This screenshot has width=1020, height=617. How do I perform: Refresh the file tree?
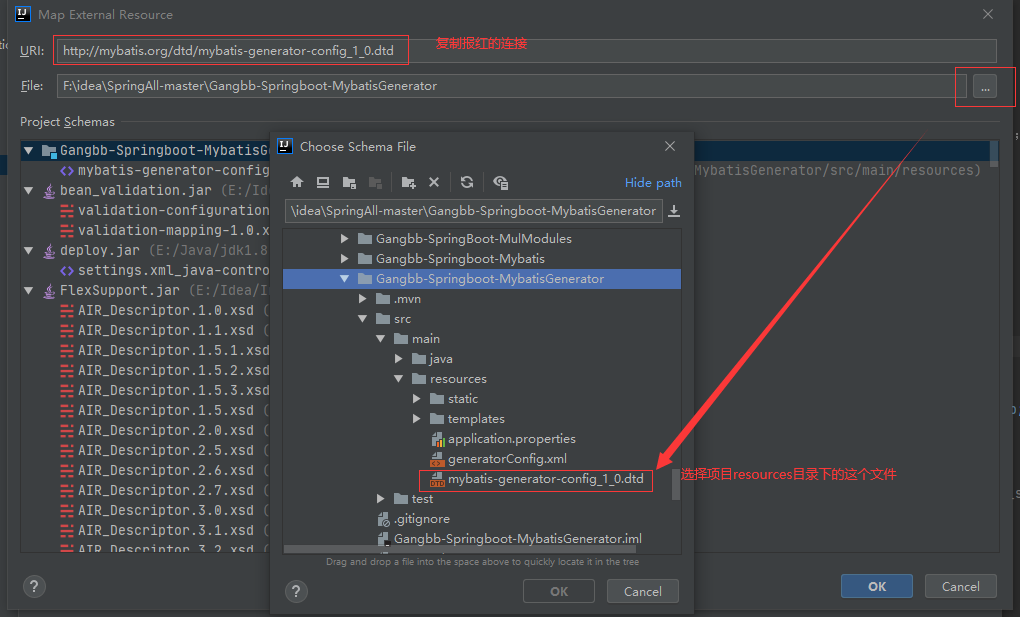click(466, 182)
